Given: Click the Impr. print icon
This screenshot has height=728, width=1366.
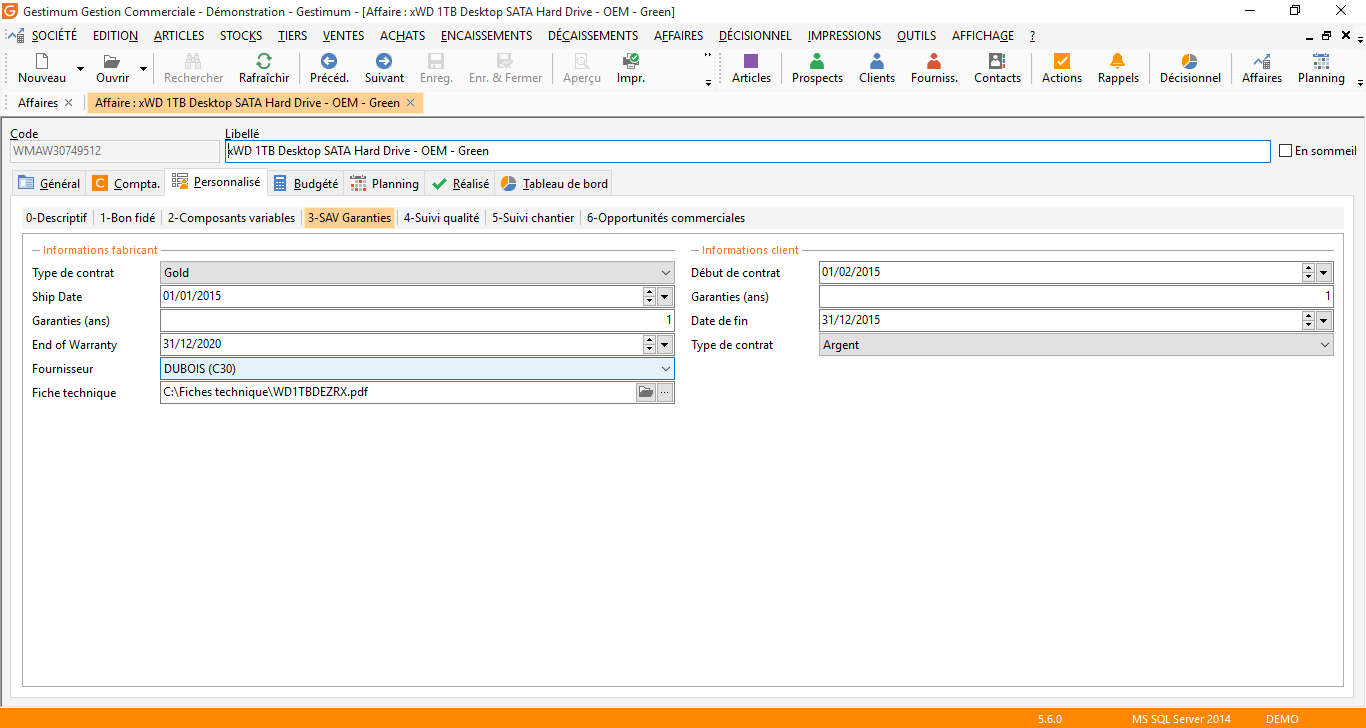Looking at the screenshot, I should tap(631, 61).
